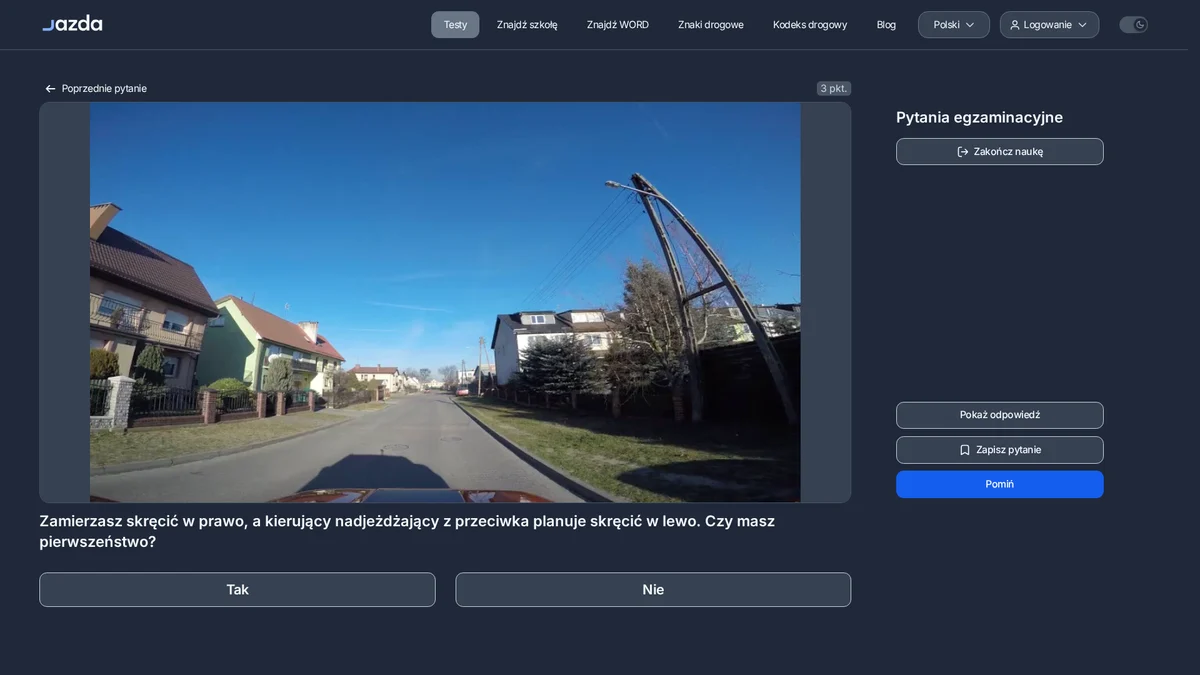
Task: Click the exit icon in Zakończ naukę
Action: point(963,152)
